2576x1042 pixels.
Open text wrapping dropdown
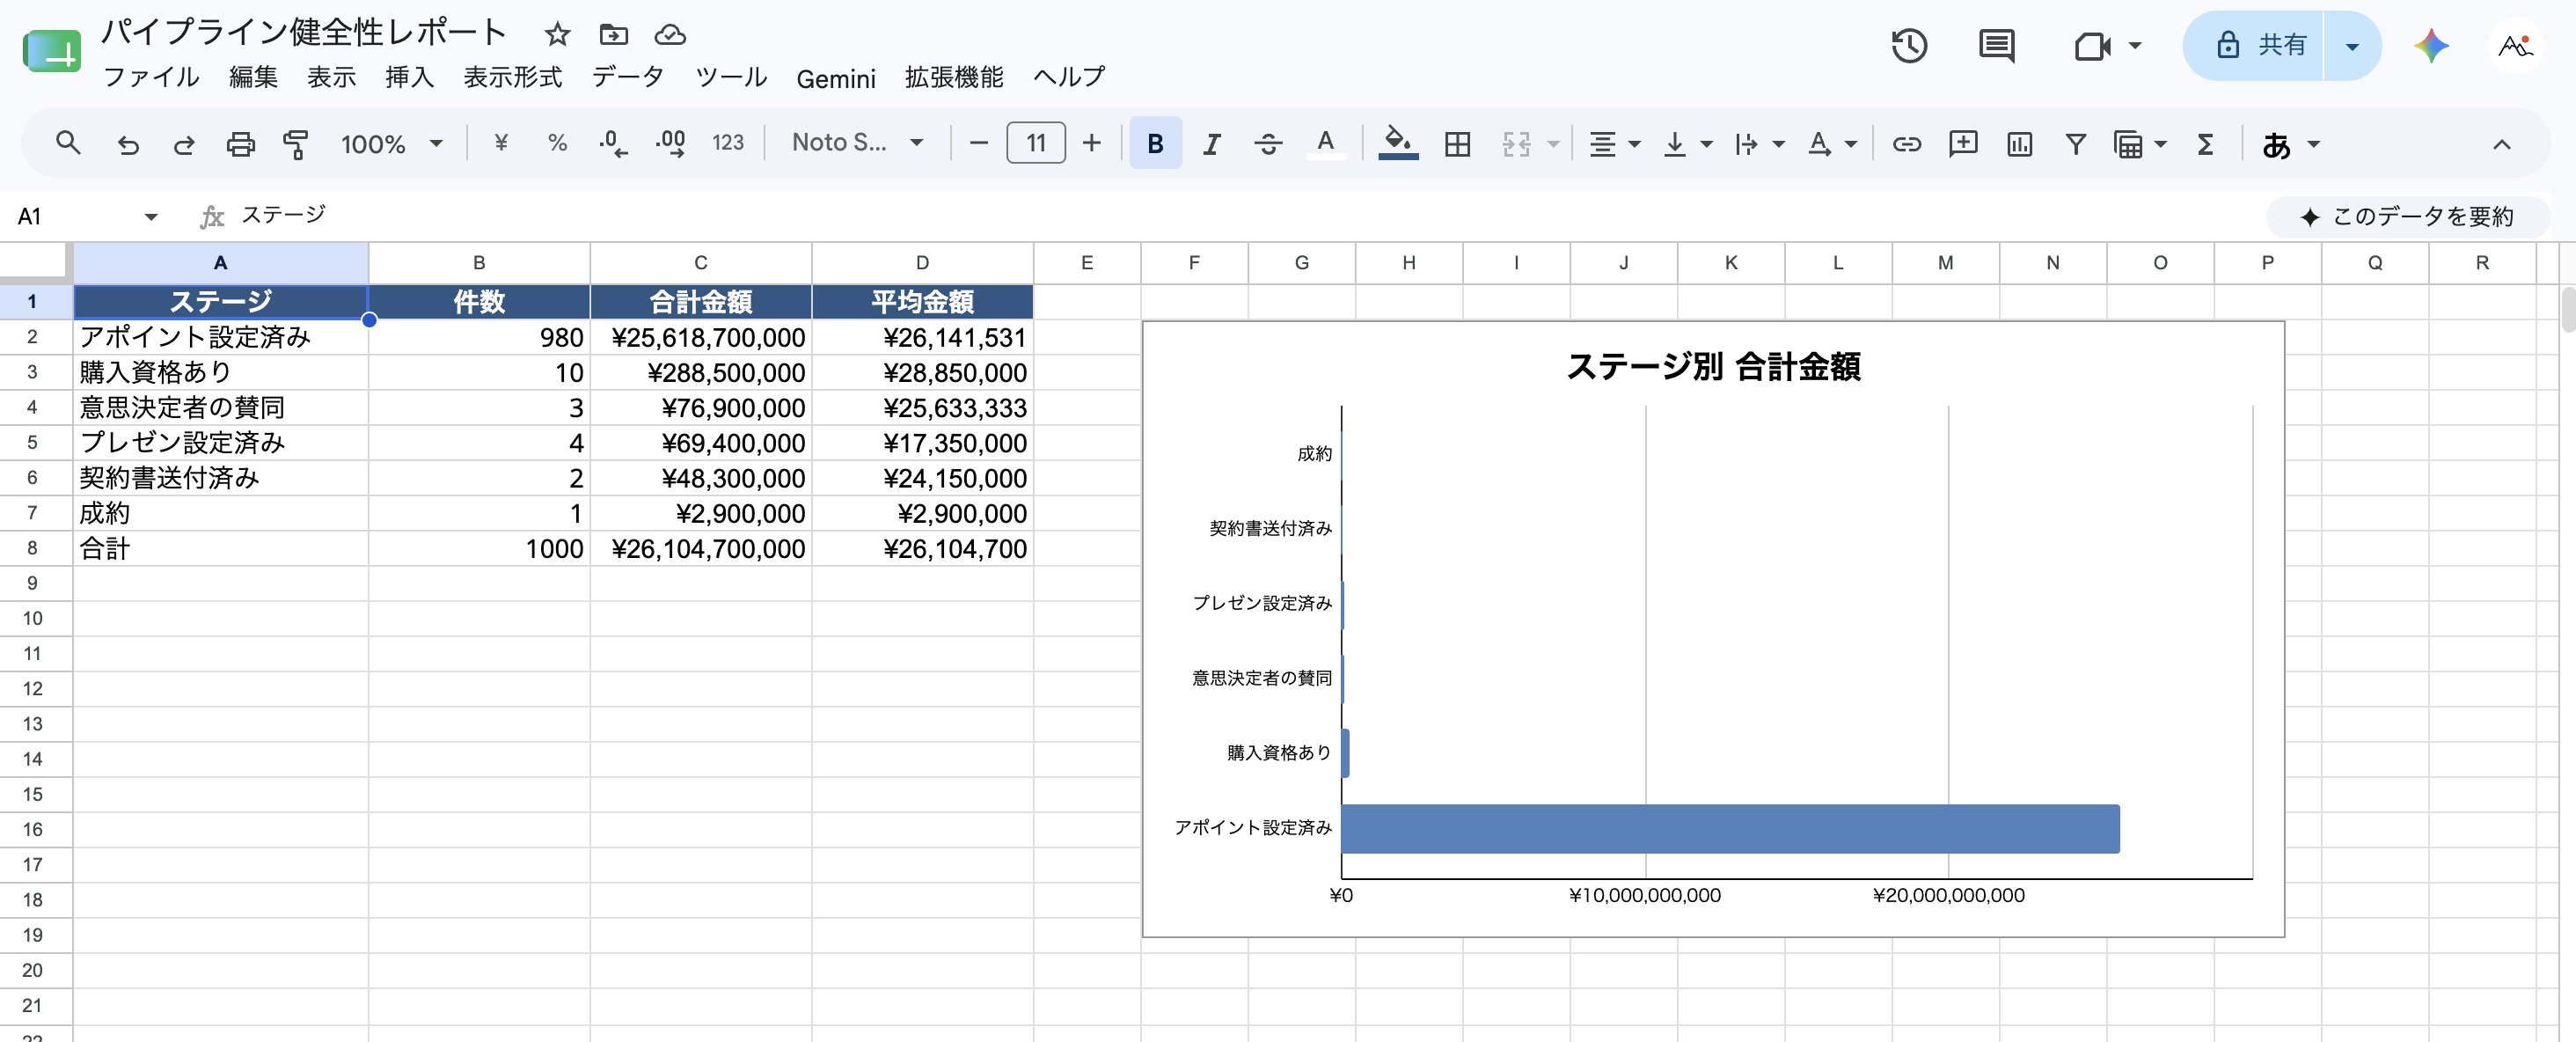pyautogui.click(x=1759, y=144)
